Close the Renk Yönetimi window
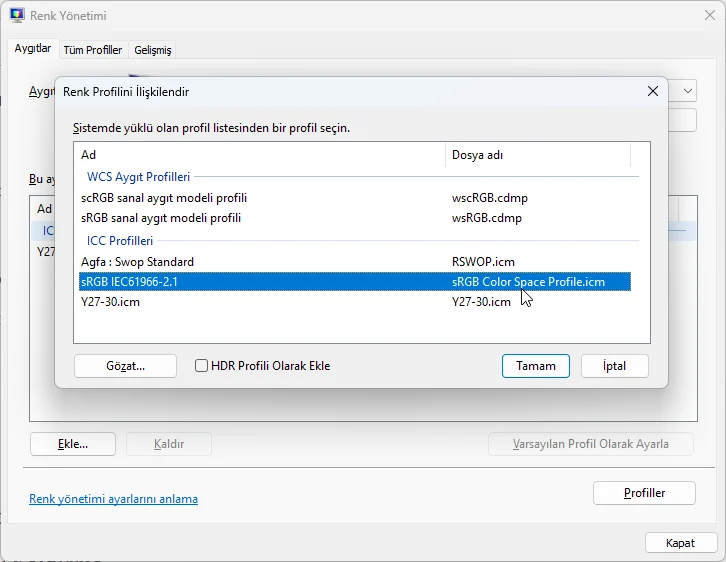Image resolution: width=726 pixels, height=562 pixels. pos(709,15)
